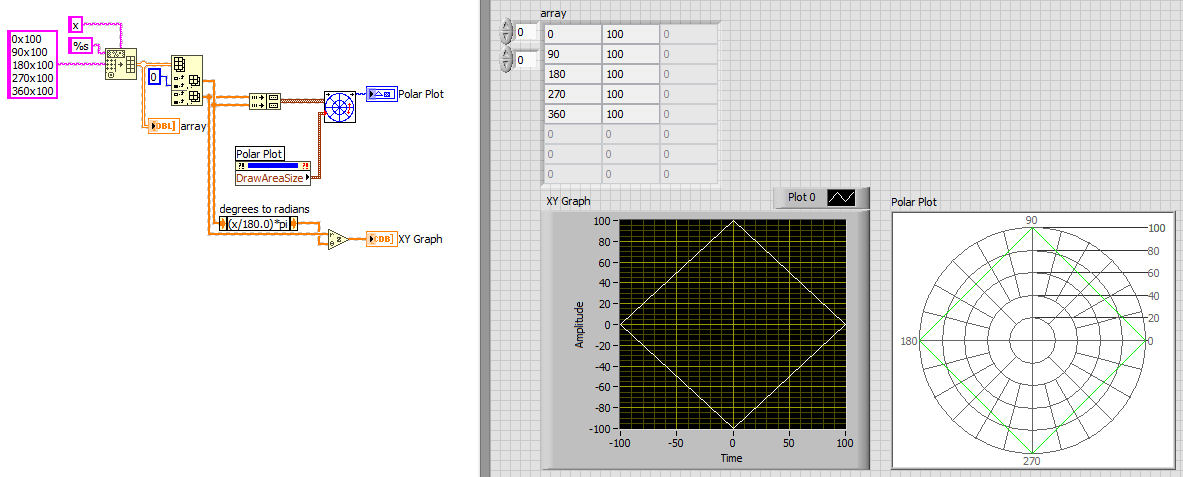Click the 180 angle label on the Polar Plot
This screenshot has width=1183, height=477.
pos(908,341)
